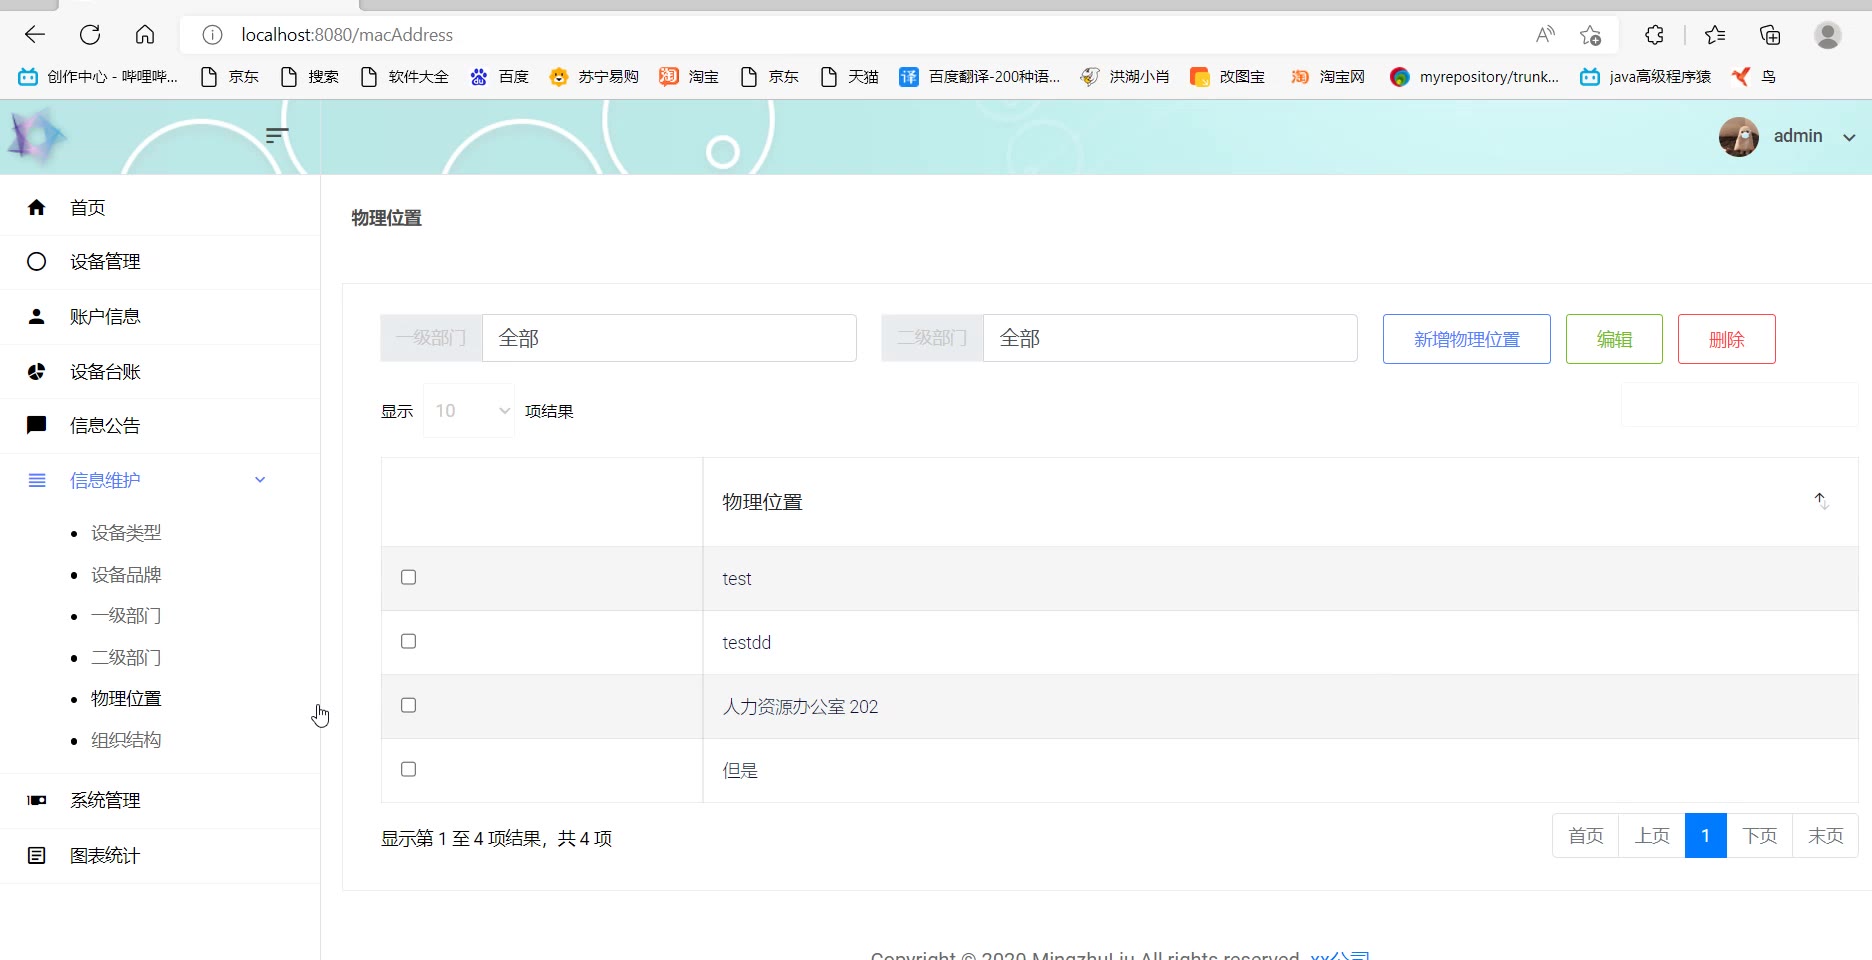Open the 搜索 bookmark

click(309, 77)
